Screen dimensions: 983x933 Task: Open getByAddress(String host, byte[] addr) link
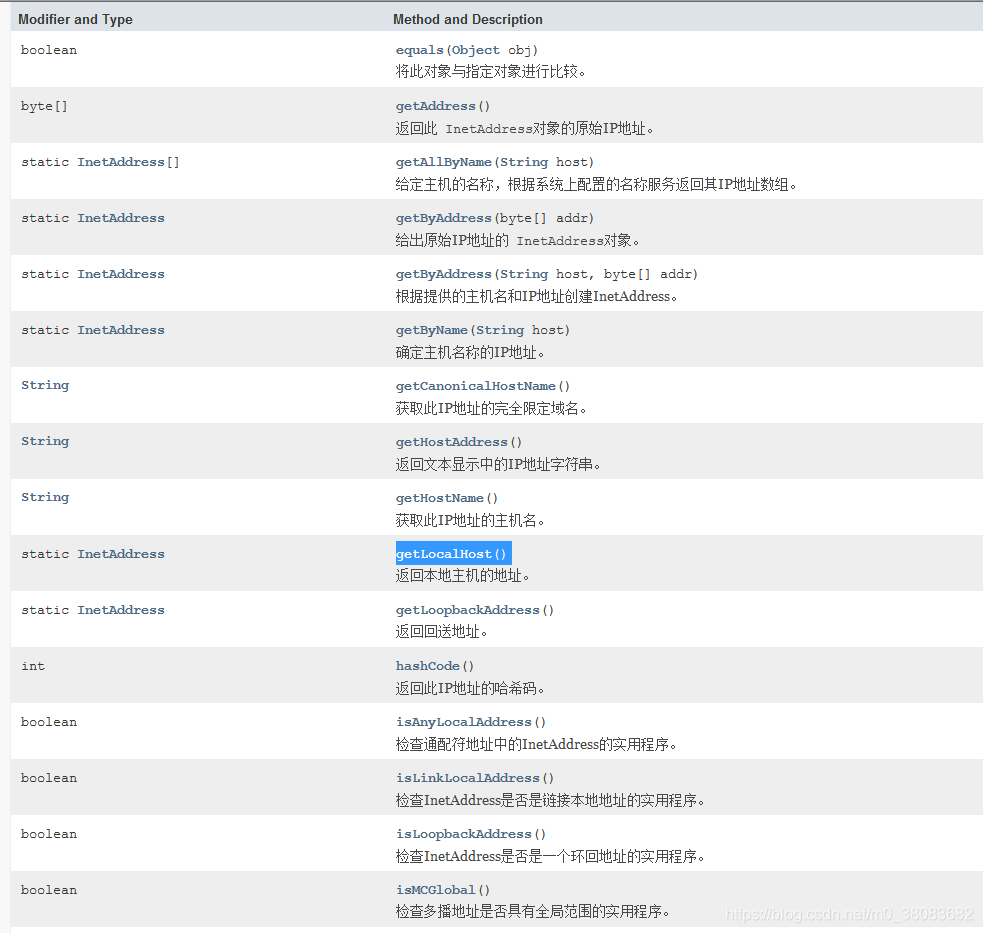pos(443,273)
